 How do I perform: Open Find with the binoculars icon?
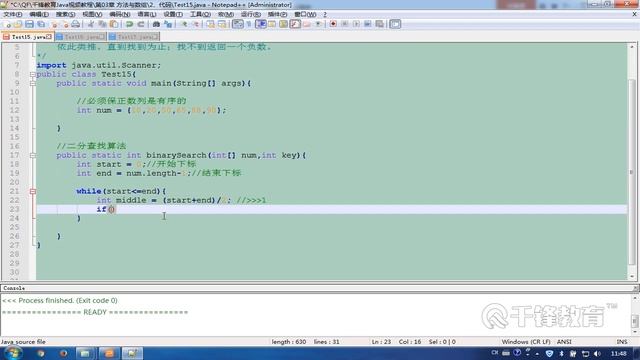[156, 24]
